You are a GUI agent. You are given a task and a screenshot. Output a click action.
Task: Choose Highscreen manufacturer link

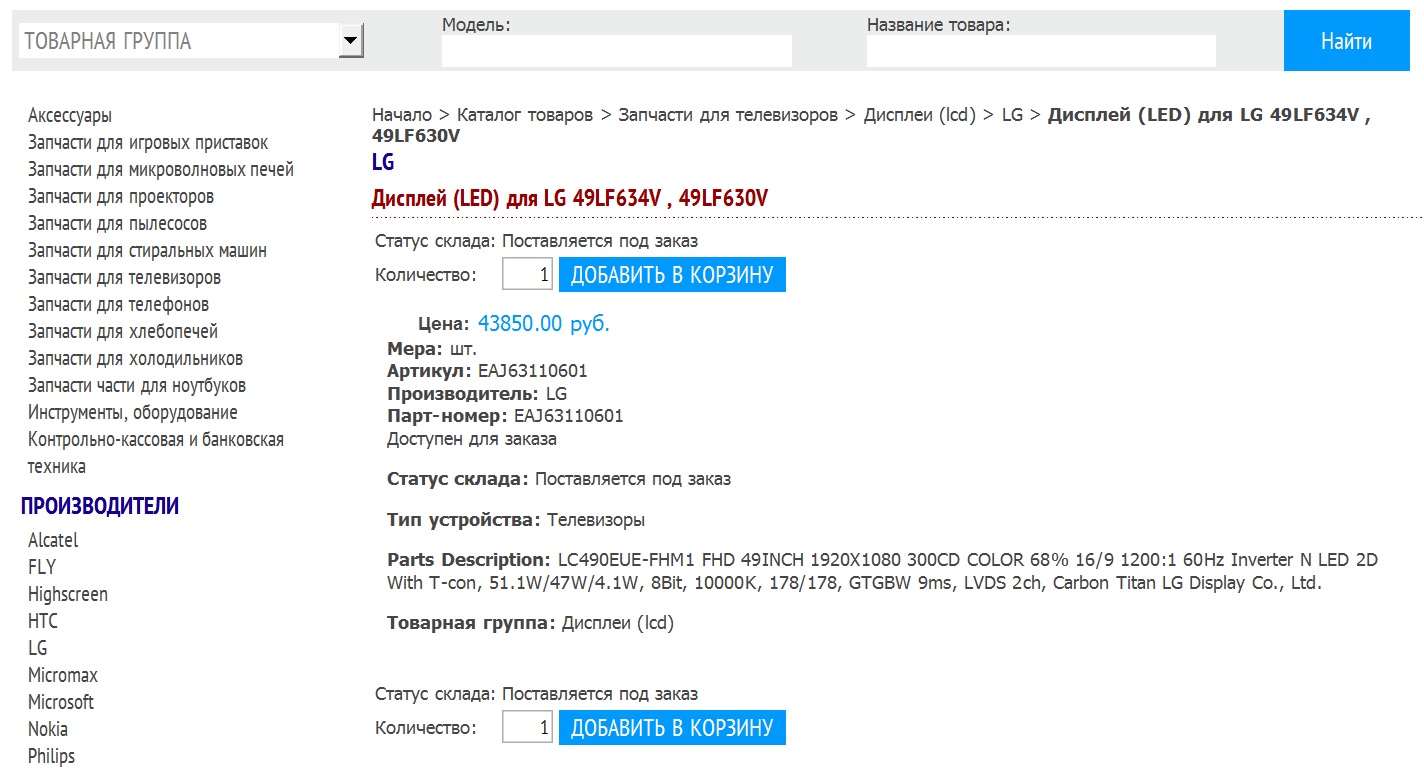tap(68, 595)
